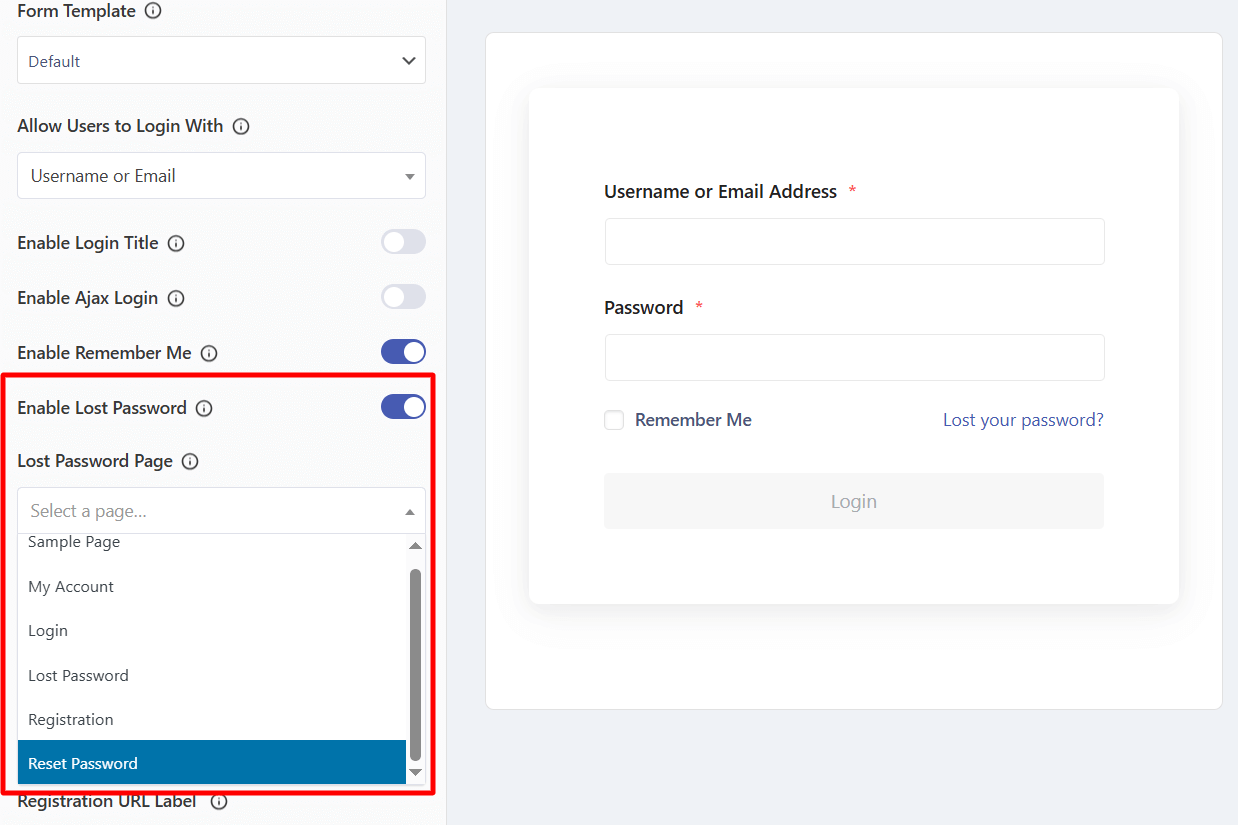Turn on the Enable Ajax Login switch
The width and height of the screenshot is (1238, 825).
click(x=403, y=297)
